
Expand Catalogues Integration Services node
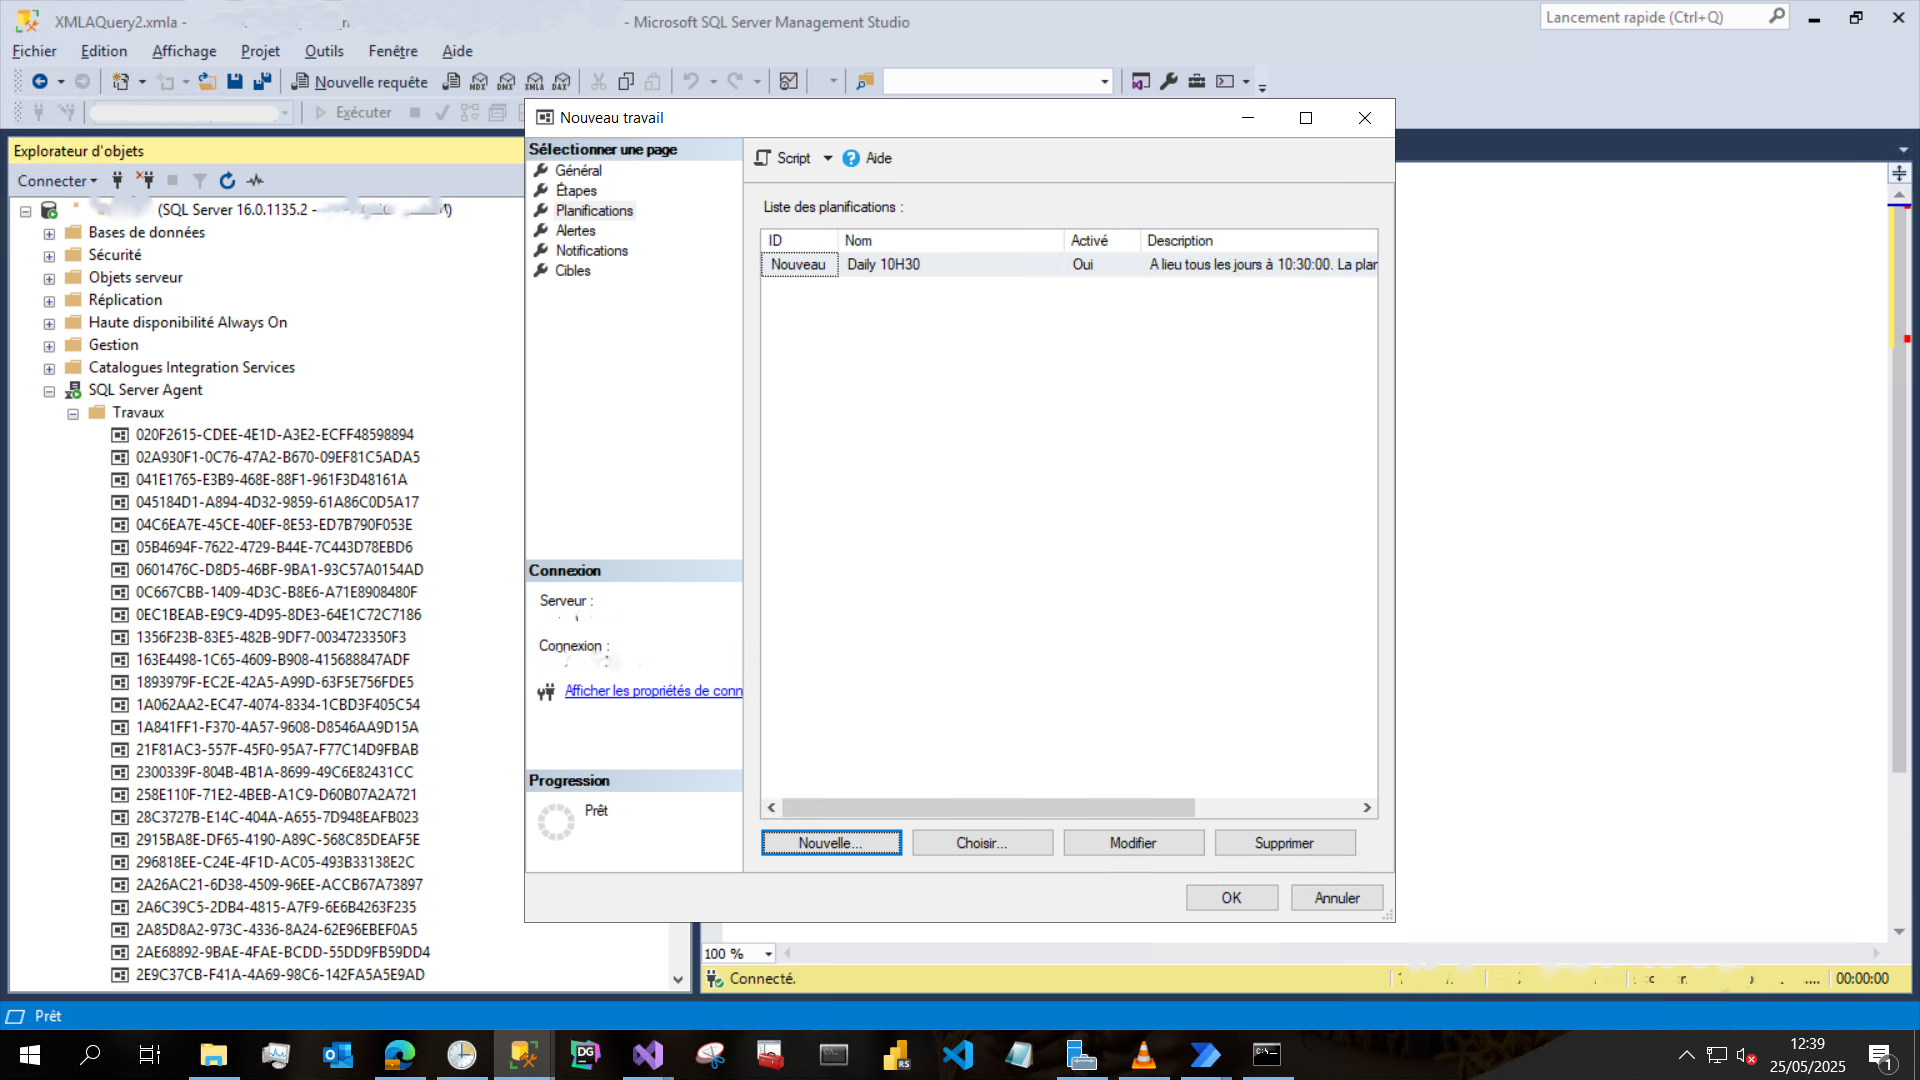(x=49, y=368)
